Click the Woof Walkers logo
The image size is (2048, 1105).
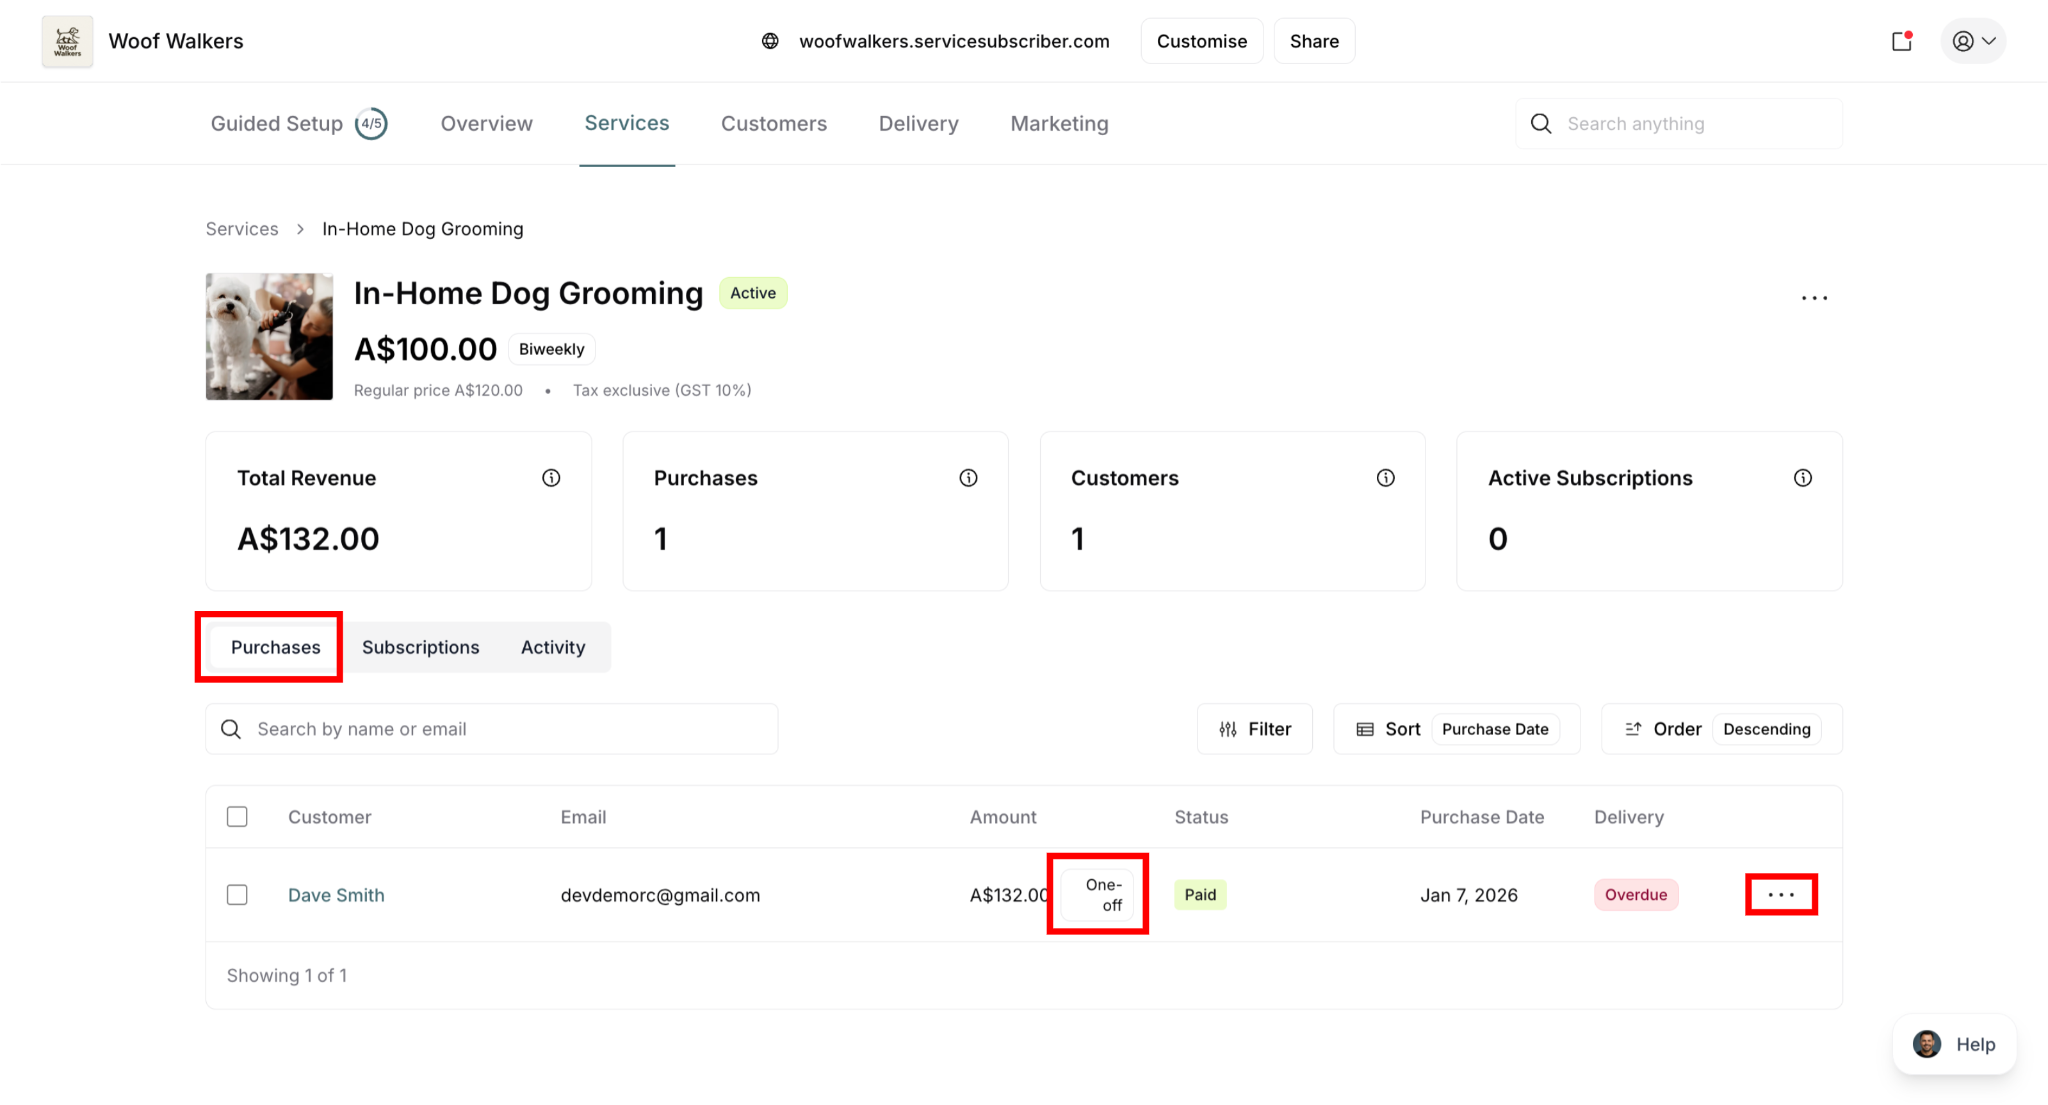point(67,41)
